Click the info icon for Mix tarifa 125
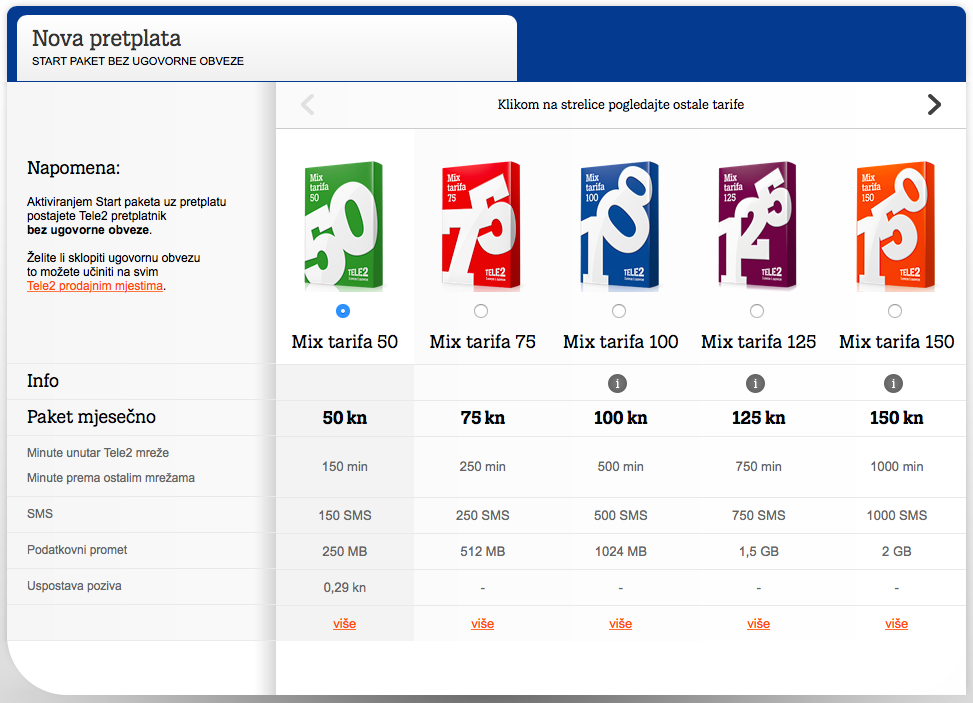973x703 pixels. point(756,383)
